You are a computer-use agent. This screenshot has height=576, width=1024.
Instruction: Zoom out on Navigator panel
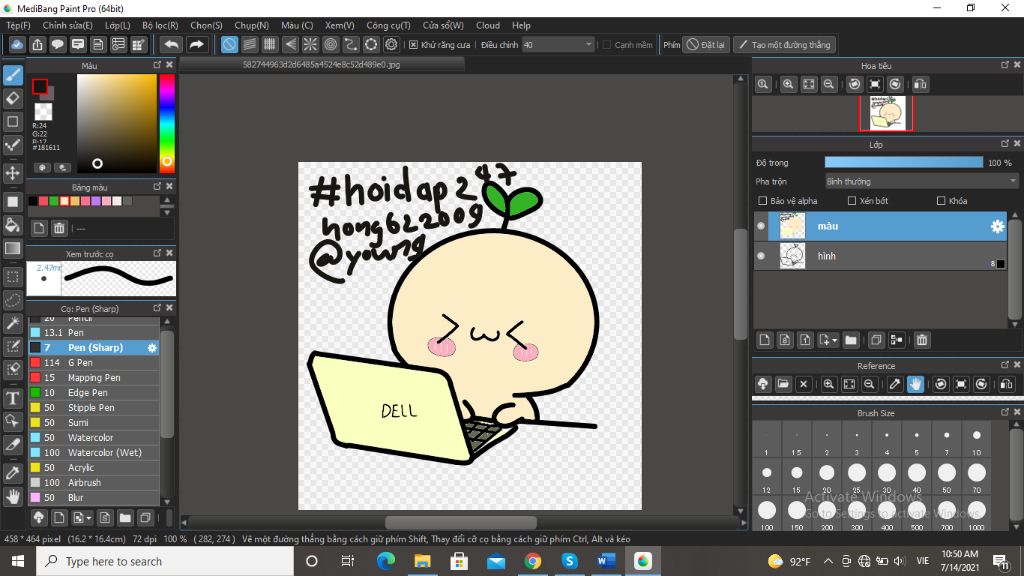[829, 84]
